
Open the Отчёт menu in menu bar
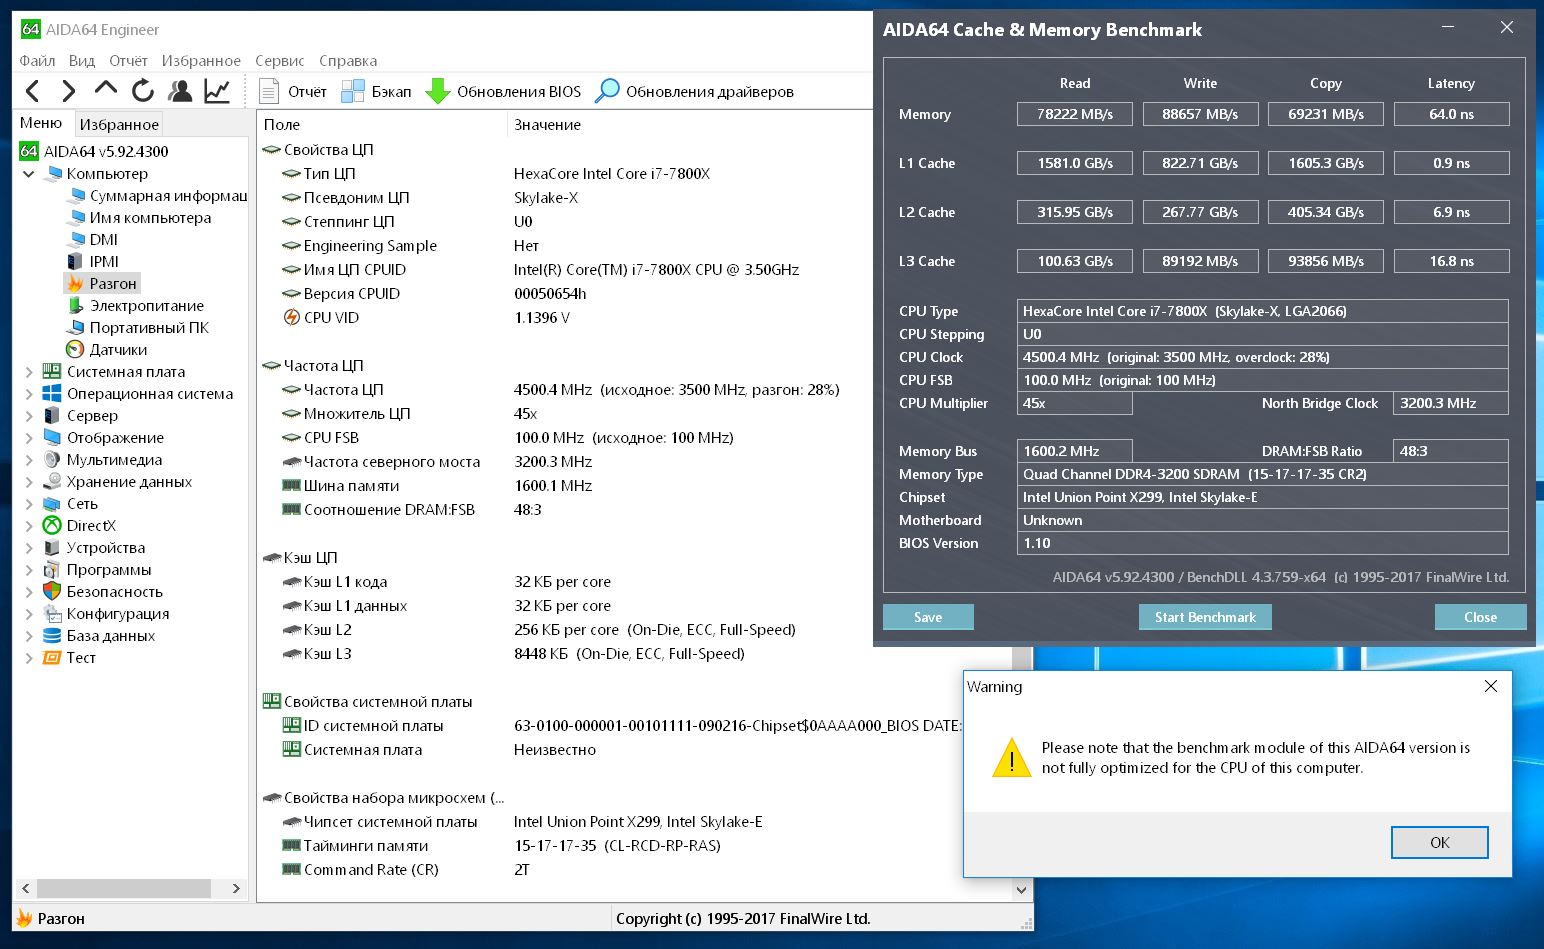click(x=128, y=61)
